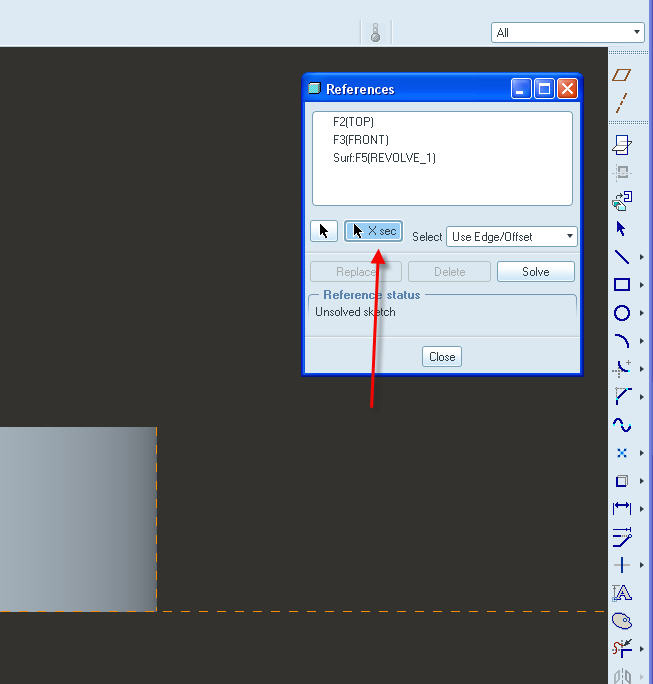Open the sketcher Palette tool
Viewport: 653px width, 684px height.
622,621
